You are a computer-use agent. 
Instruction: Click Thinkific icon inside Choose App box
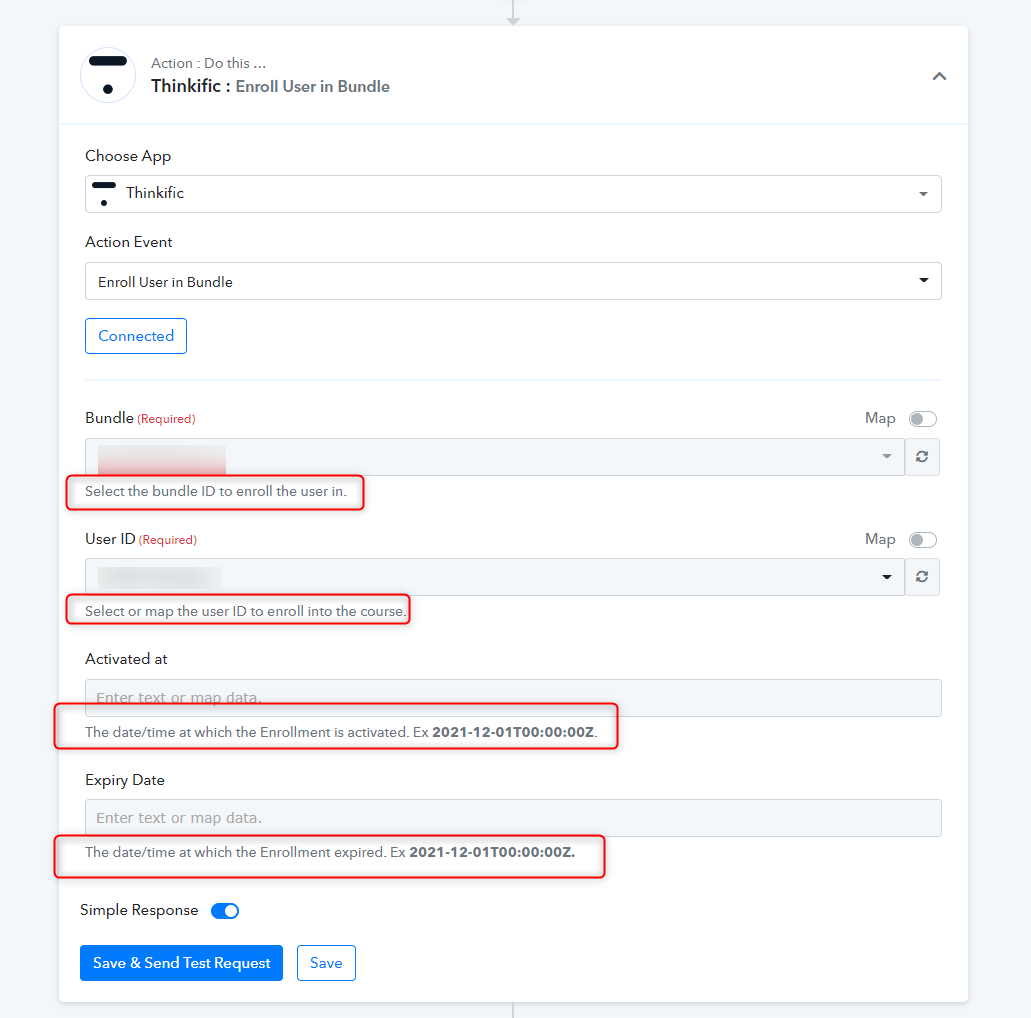(x=104, y=193)
